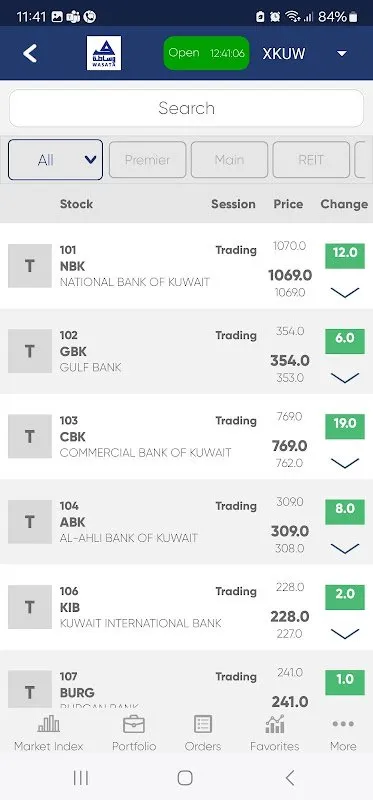
Task: Click the Search input field
Action: click(186, 108)
